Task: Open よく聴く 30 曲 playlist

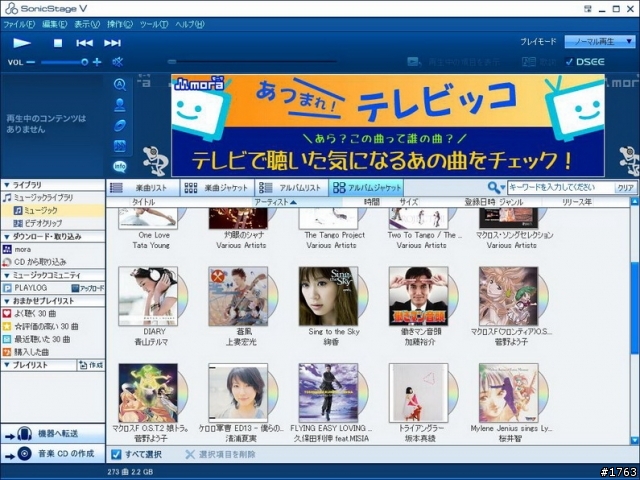Action: tap(29, 313)
